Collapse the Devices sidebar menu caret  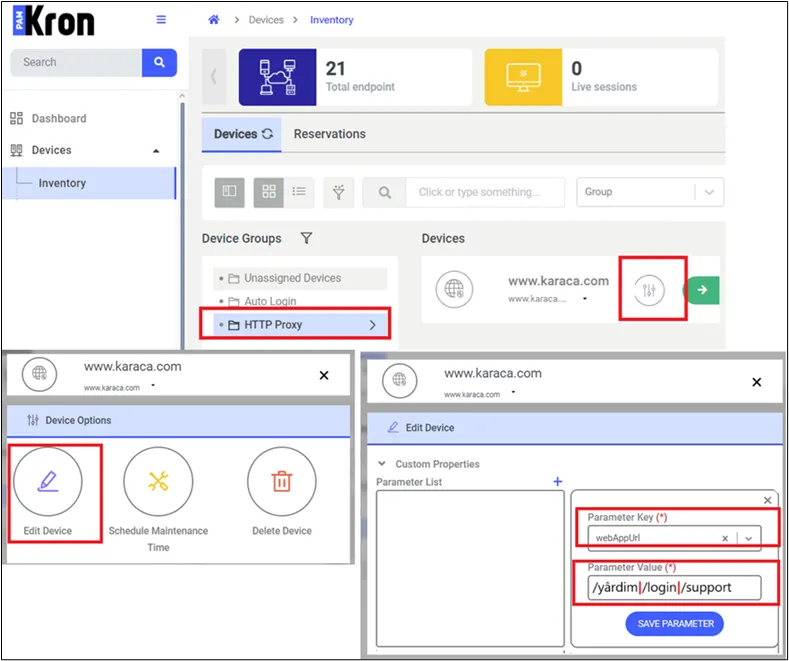(156, 150)
